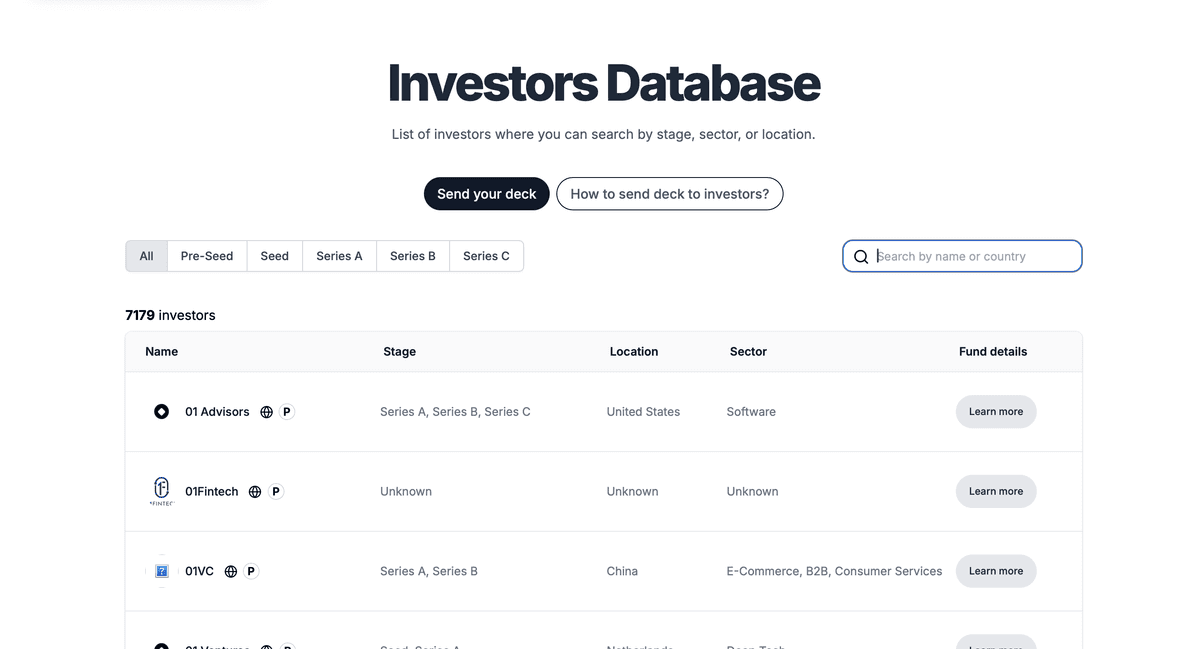Click Learn more for 01VC
The width and height of the screenshot is (1200, 649).
pyautogui.click(x=996, y=571)
